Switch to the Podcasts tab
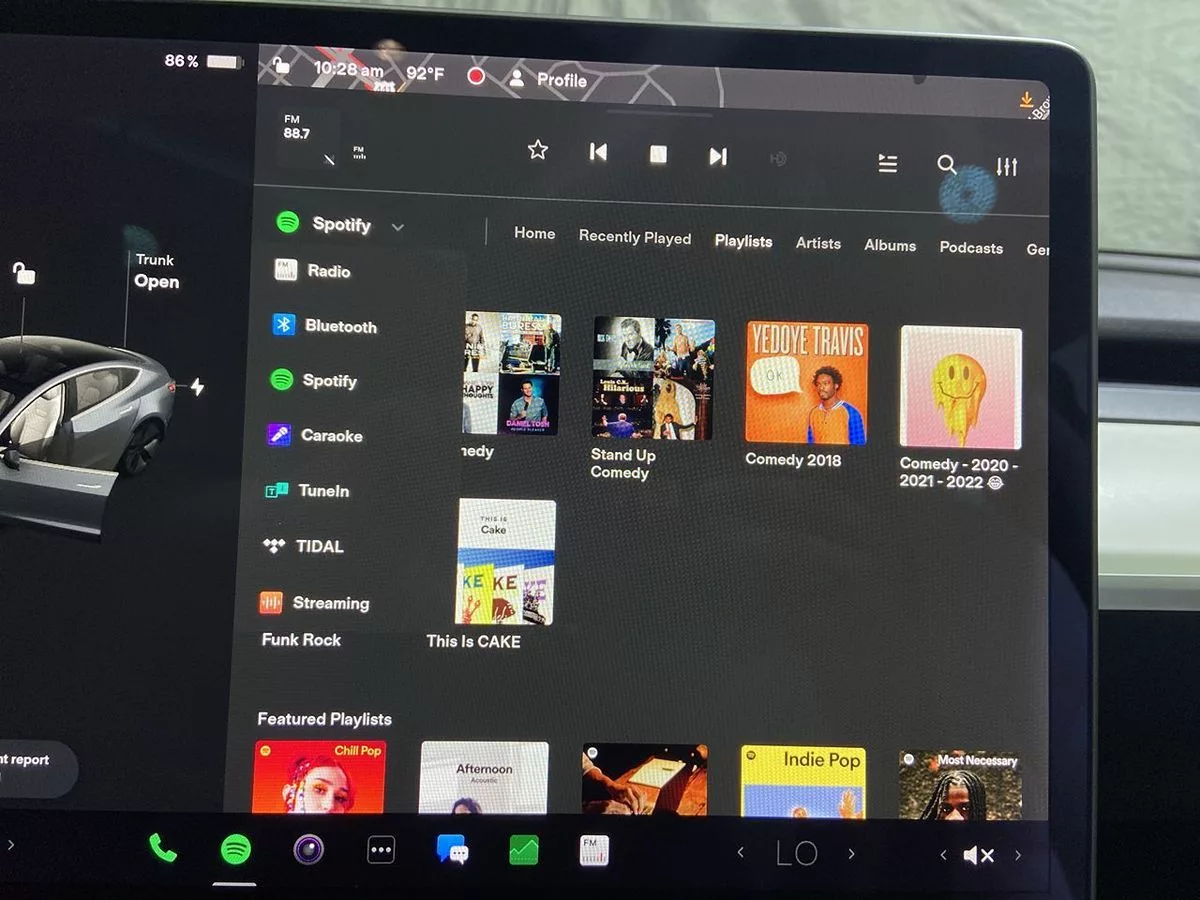Viewport: 1200px width, 900px height. point(970,247)
